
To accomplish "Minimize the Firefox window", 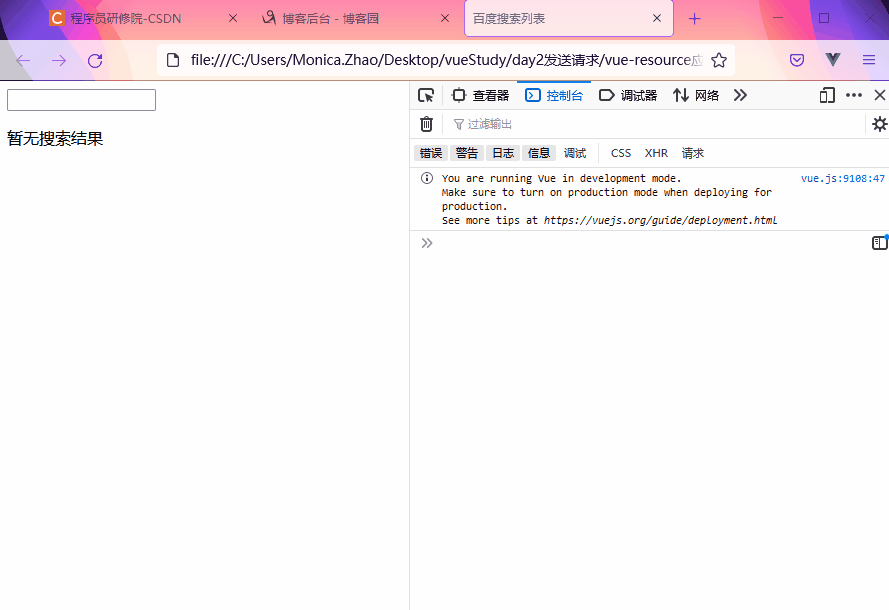I will [x=778, y=19].
